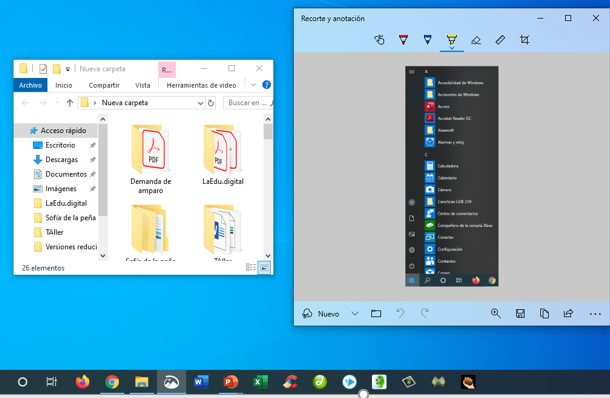Viewport: 610px width, 398px height.
Task: Select LaEdu.digital in the navigation pane
Action: 66,203
